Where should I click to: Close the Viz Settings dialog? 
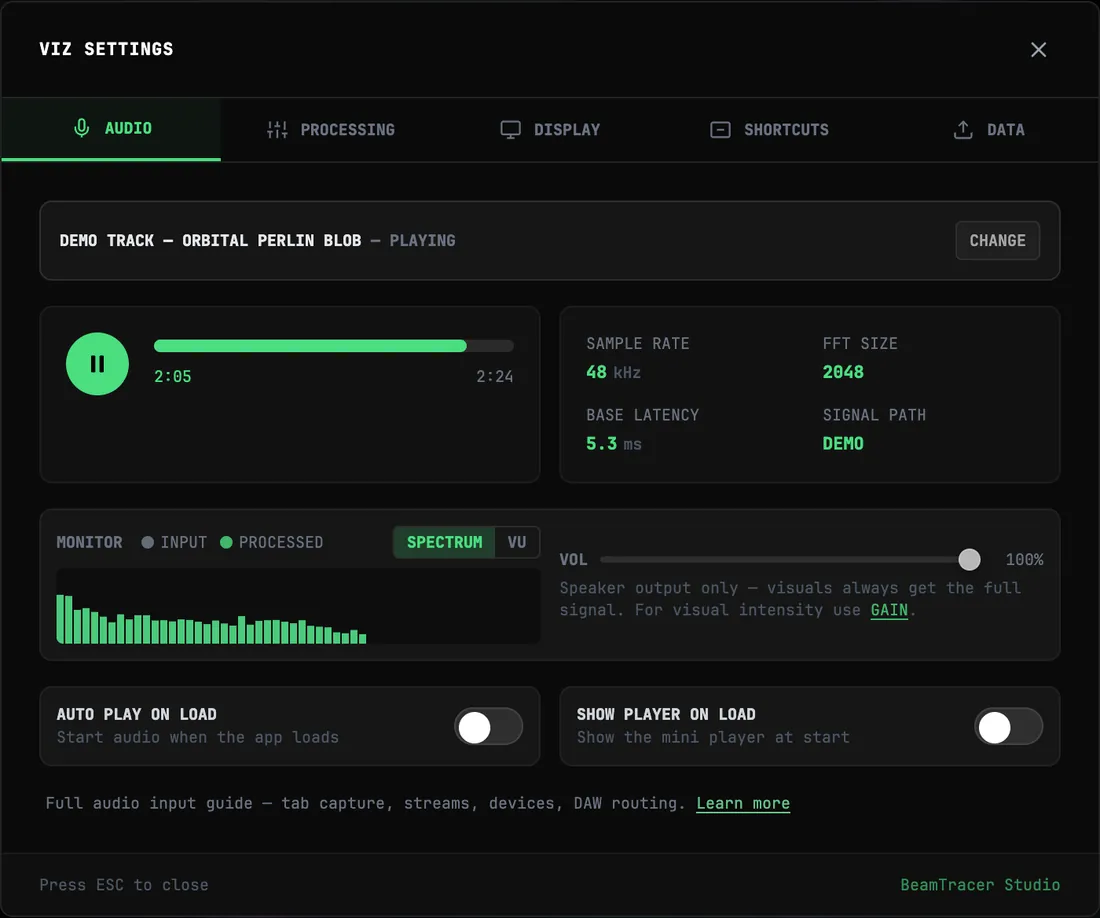point(1038,50)
